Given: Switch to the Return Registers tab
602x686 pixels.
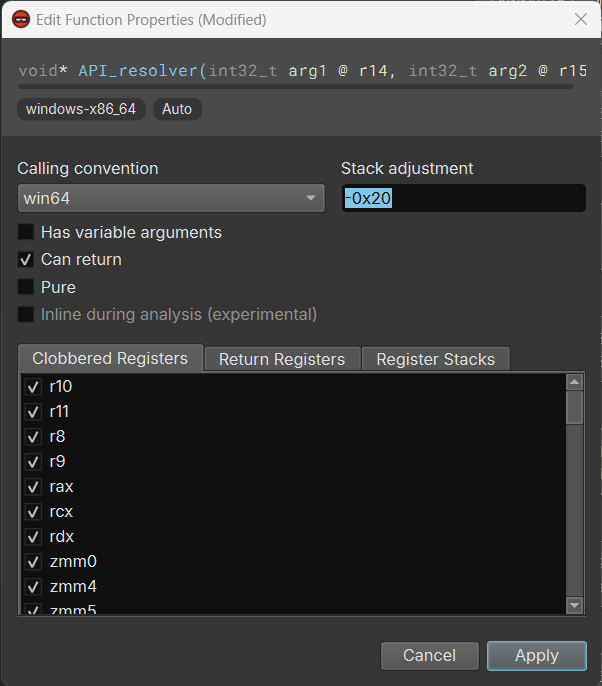Looking at the screenshot, I should [x=282, y=359].
